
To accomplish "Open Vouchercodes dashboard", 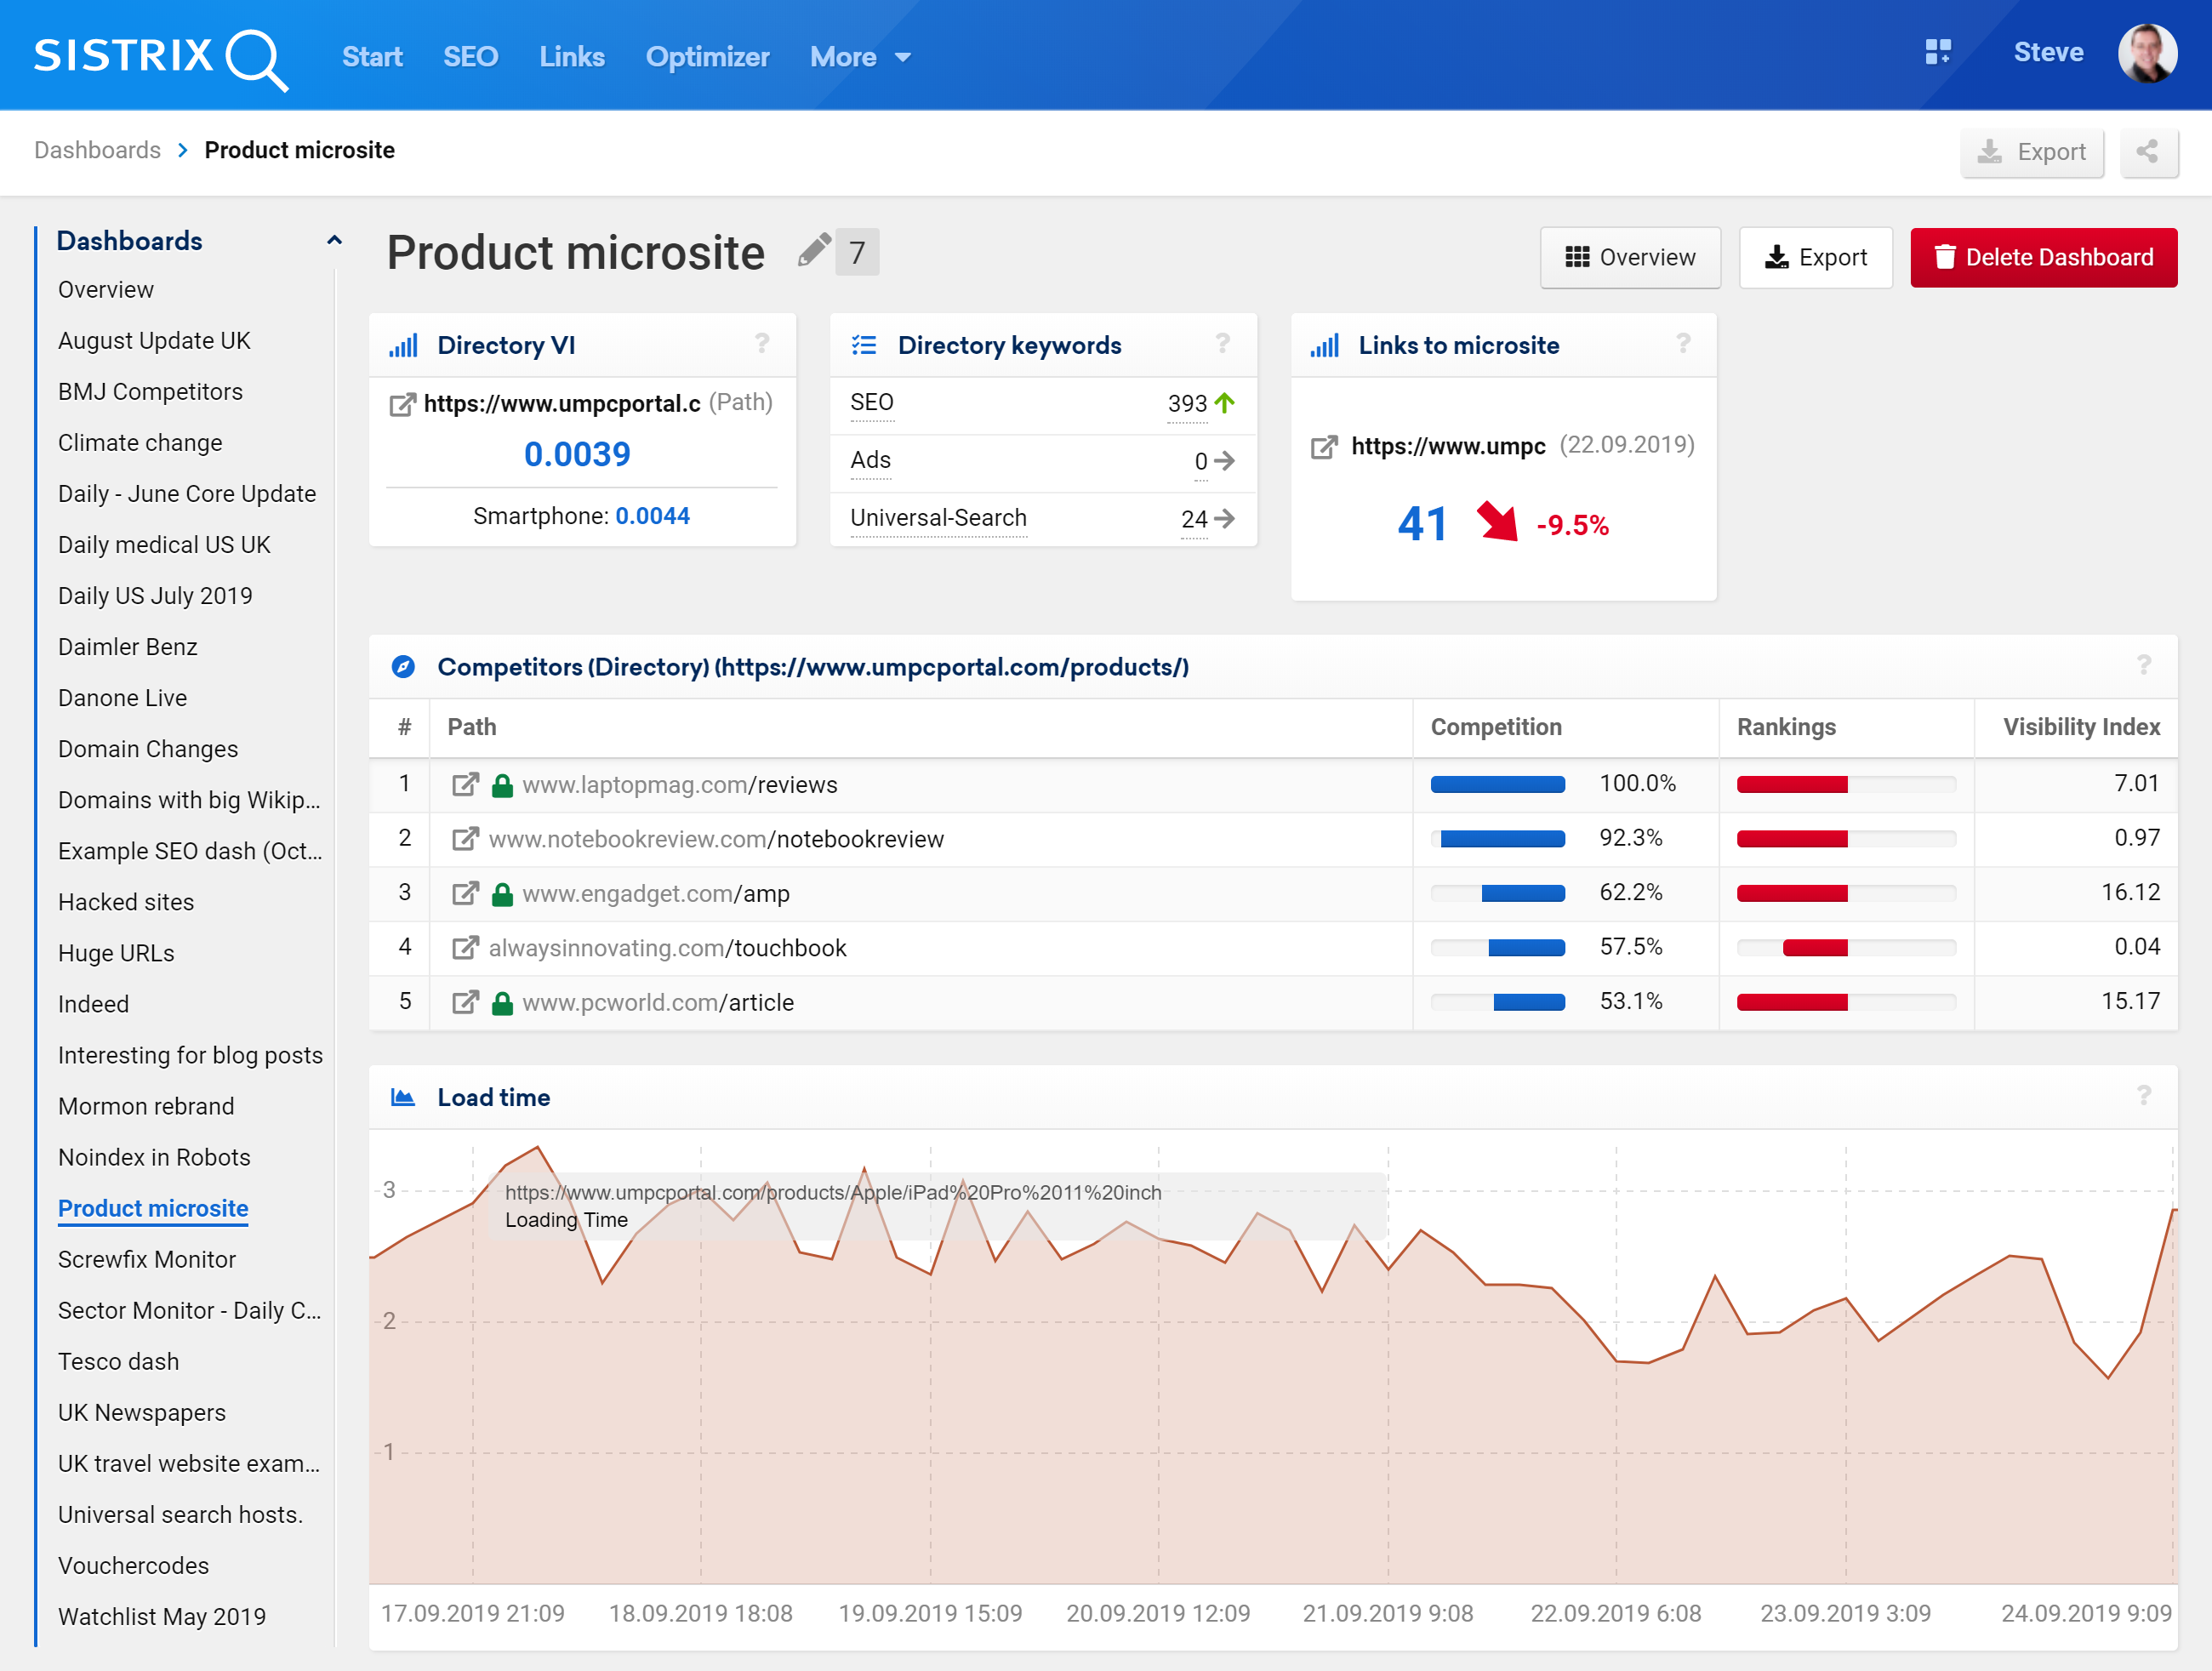I will click(134, 1566).
